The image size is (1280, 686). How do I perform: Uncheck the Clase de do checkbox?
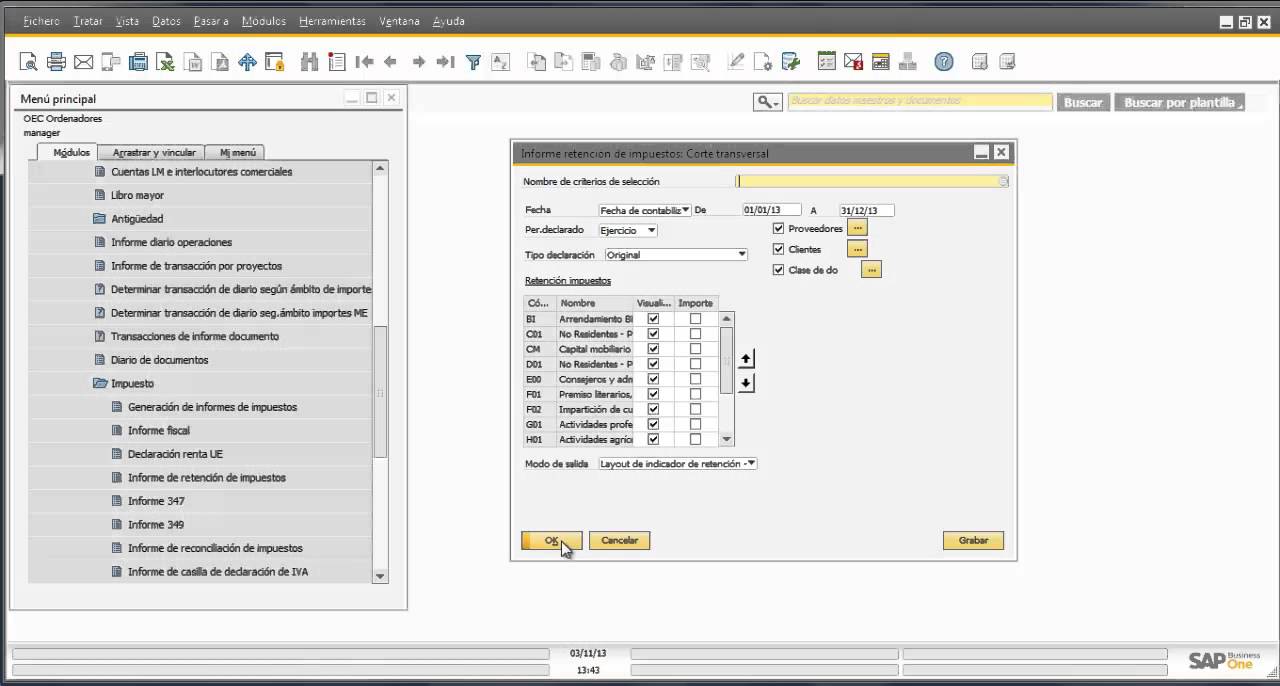pos(779,270)
